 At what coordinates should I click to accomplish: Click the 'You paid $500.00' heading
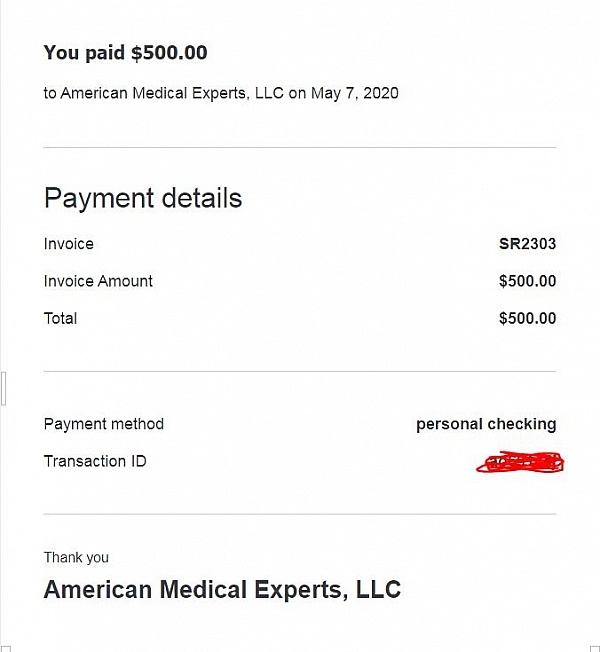[125, 53]
